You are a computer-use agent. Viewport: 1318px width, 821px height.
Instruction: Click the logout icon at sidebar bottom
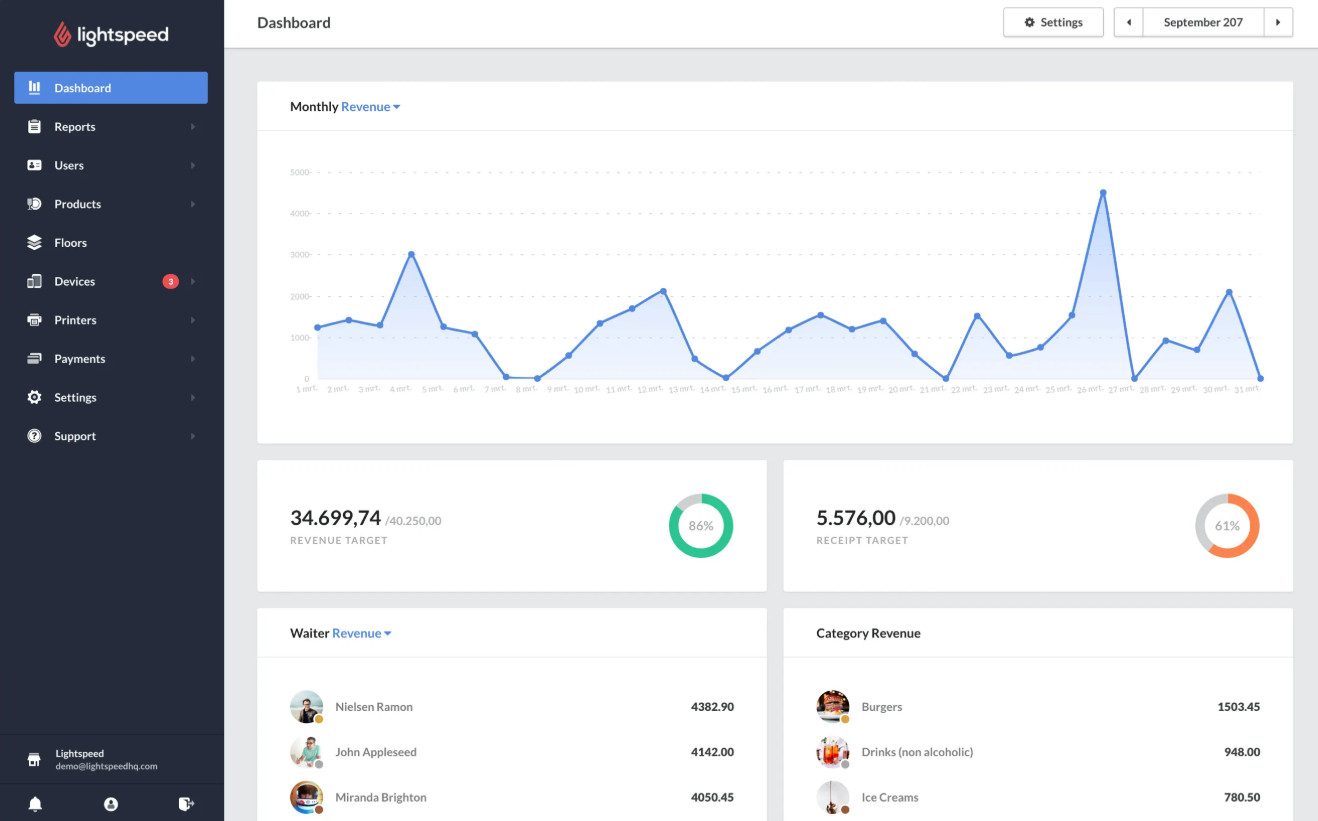click(x=186, y=803)
